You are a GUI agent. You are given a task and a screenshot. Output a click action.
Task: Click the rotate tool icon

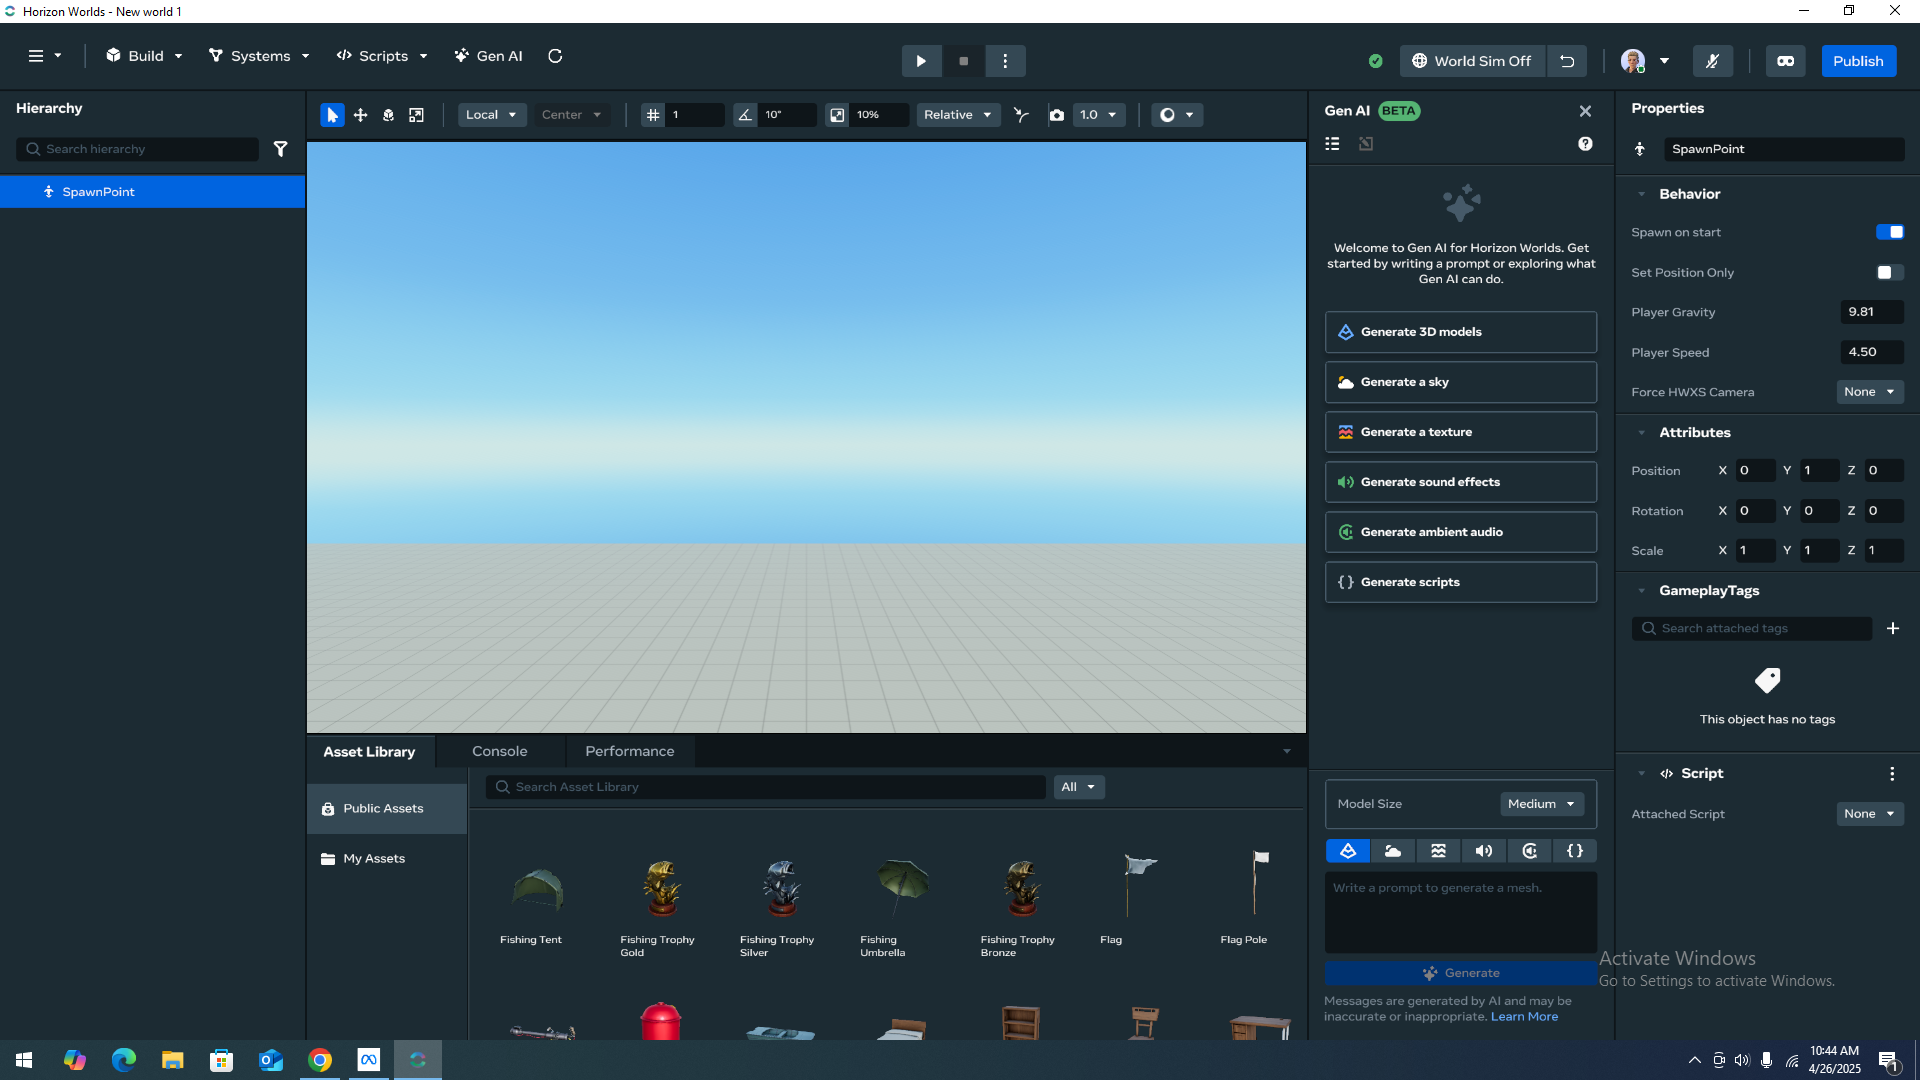pyautogui.click(x=388, y=115)
